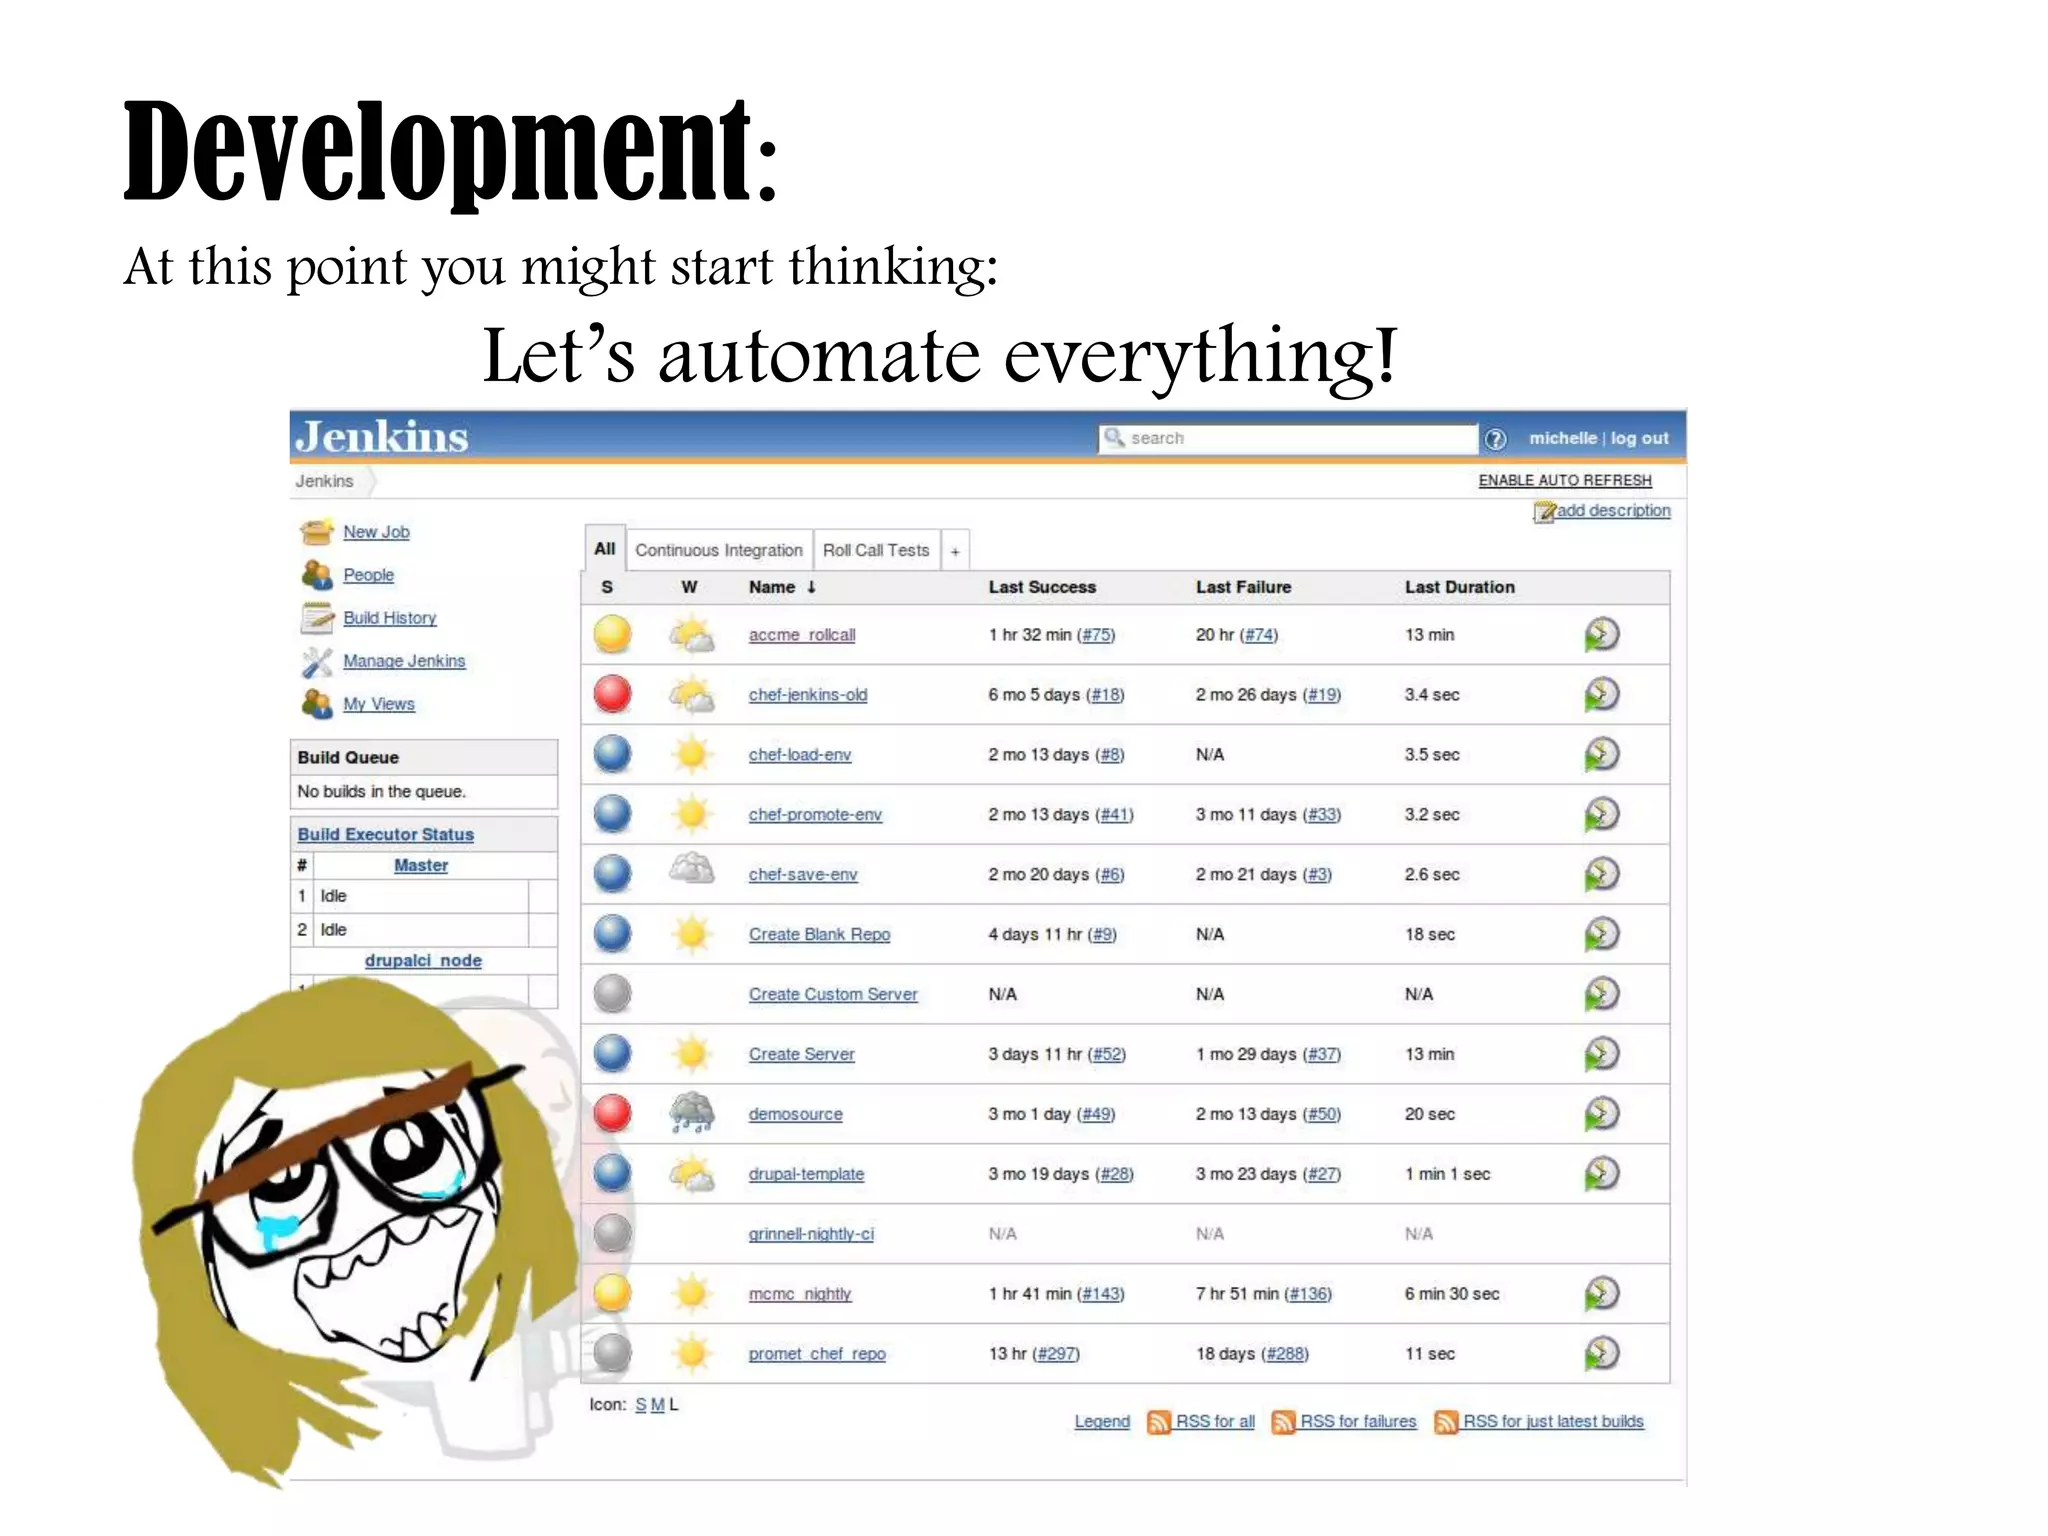This screenshot has width=2048, height=1536.
Task: Sort by the S status column header
Action: 607,587
